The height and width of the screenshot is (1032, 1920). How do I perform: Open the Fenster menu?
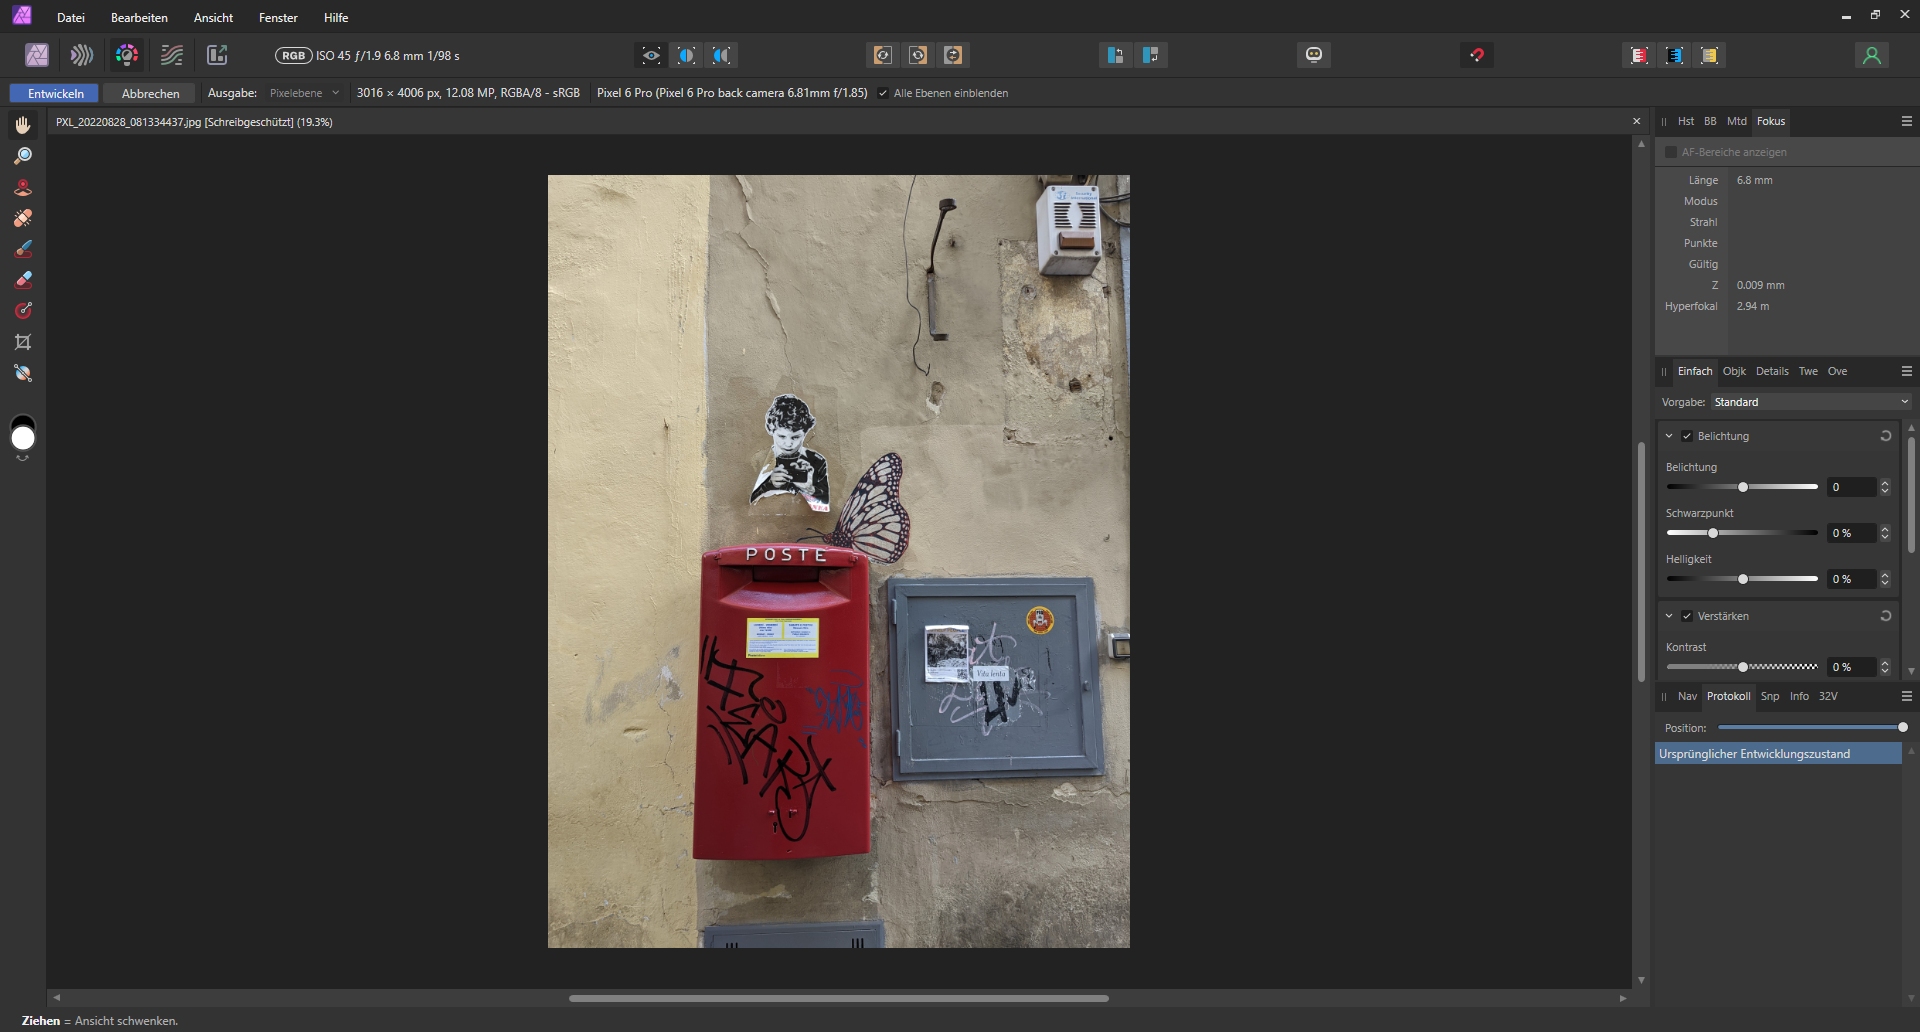pyautogui.click(x=278, y=17)
